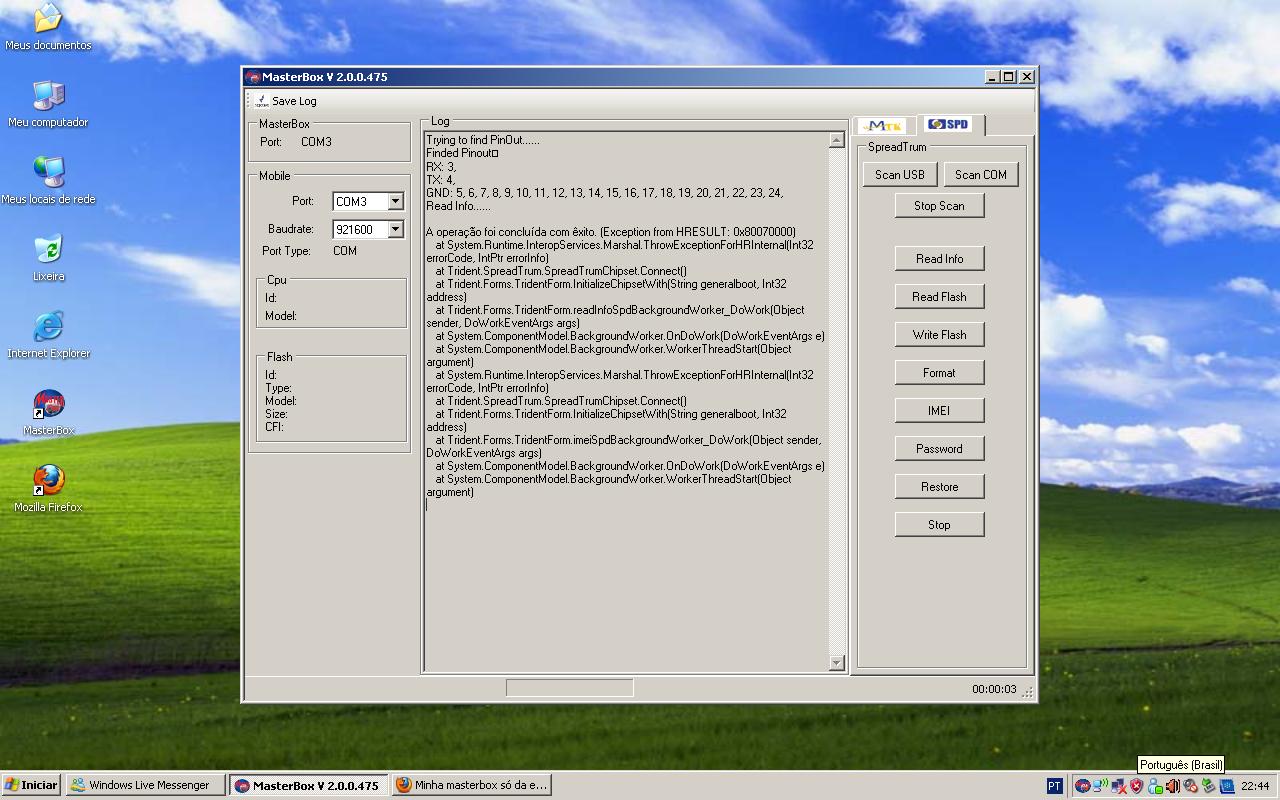Image resolution: width=1280 pixels, height=800 pixels.
Task: Click the log scrollbar down arrow
Action: [837, 662]
